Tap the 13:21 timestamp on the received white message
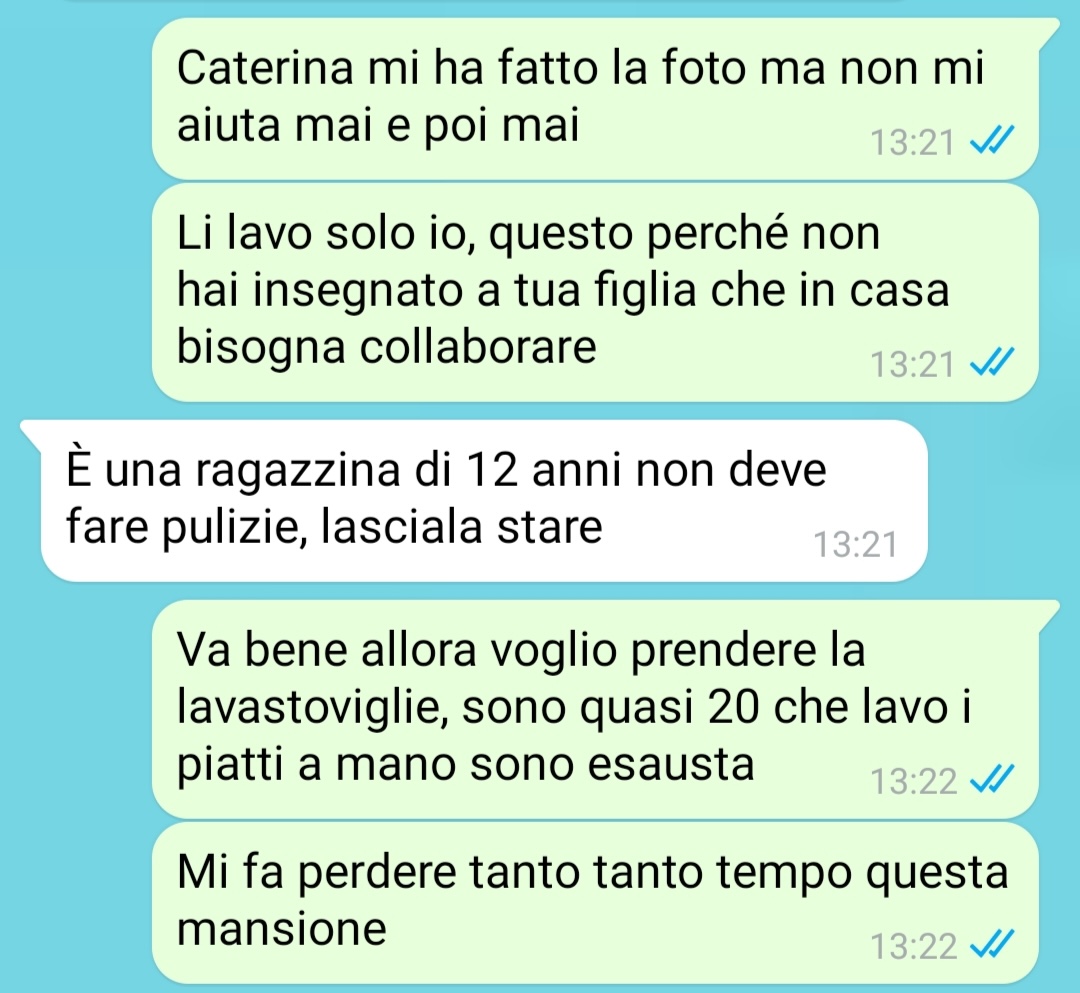Image resolution: width=1080 pixels, height=993 pixels. click(855, 544)
